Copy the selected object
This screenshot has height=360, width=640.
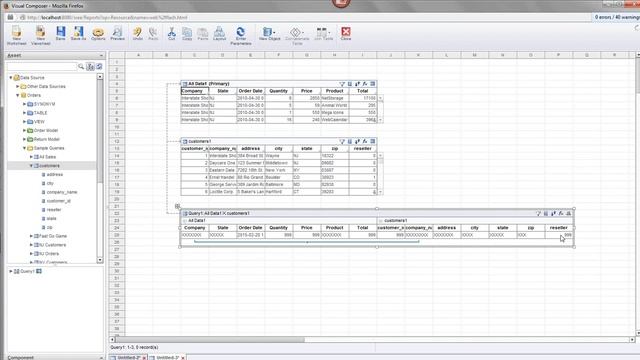pos(187,33)
